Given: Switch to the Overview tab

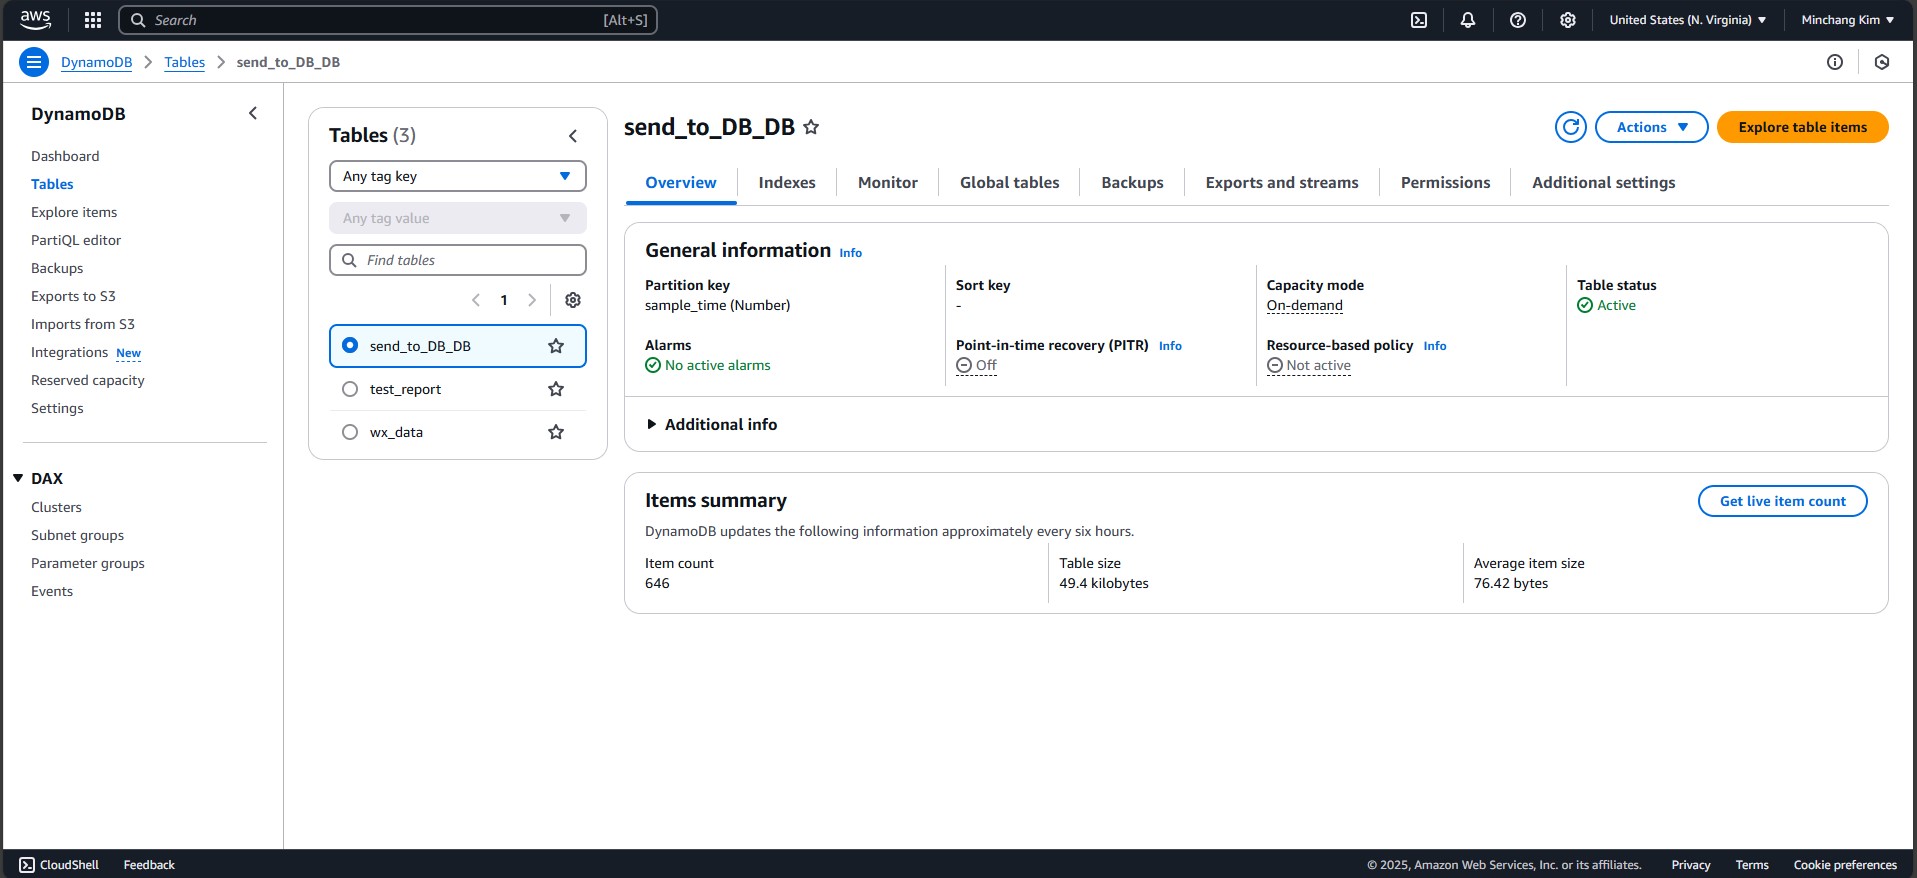Looking at the screenshot, I should (681, 183).
